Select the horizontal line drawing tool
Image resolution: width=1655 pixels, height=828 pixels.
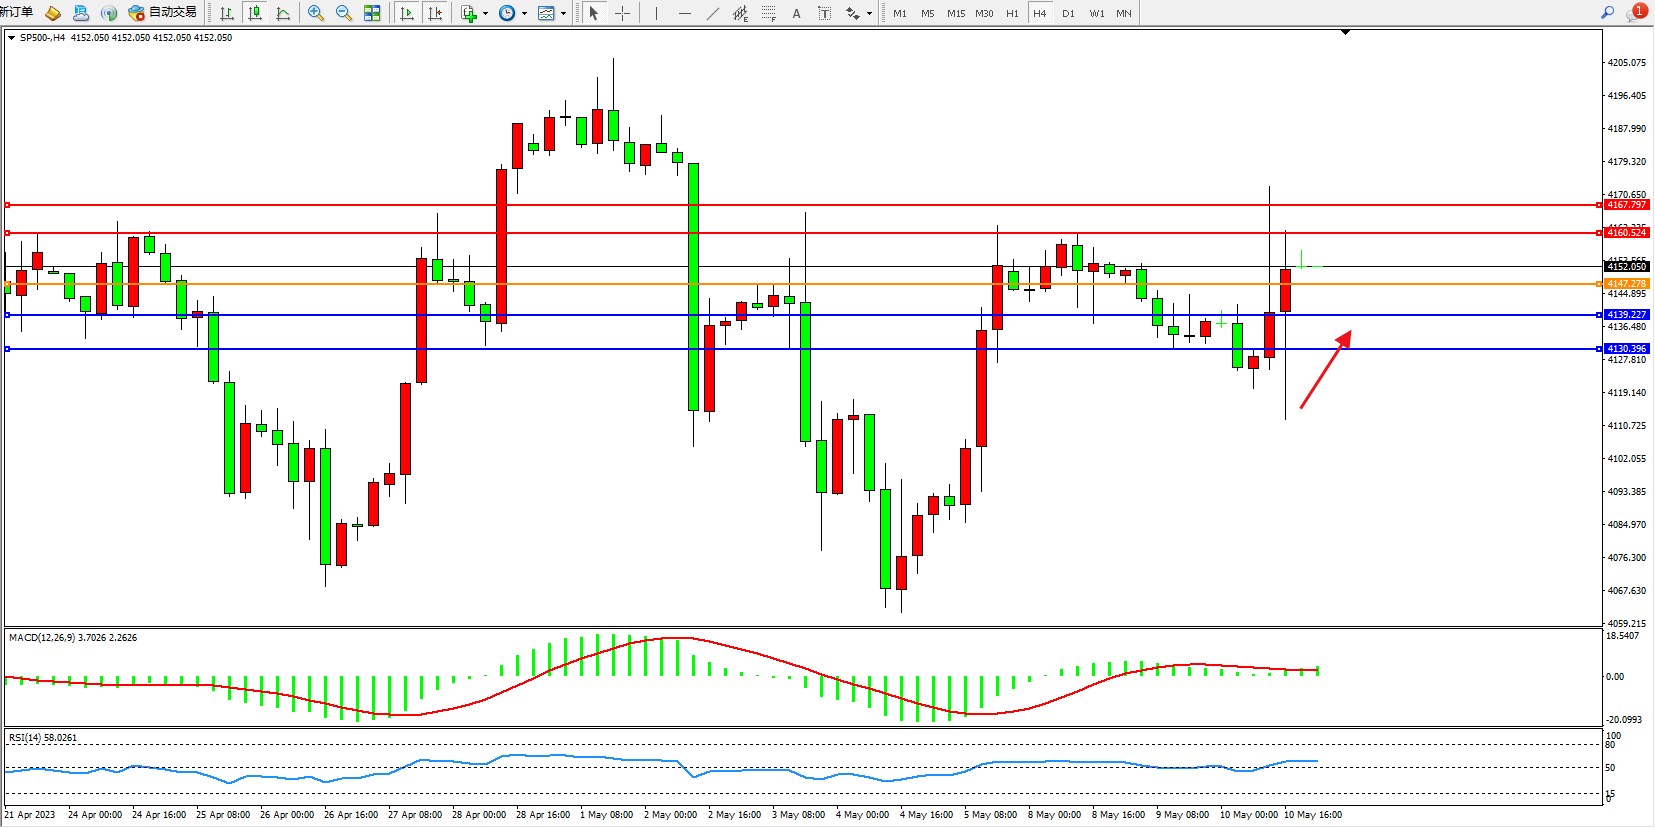click(684, 13)
